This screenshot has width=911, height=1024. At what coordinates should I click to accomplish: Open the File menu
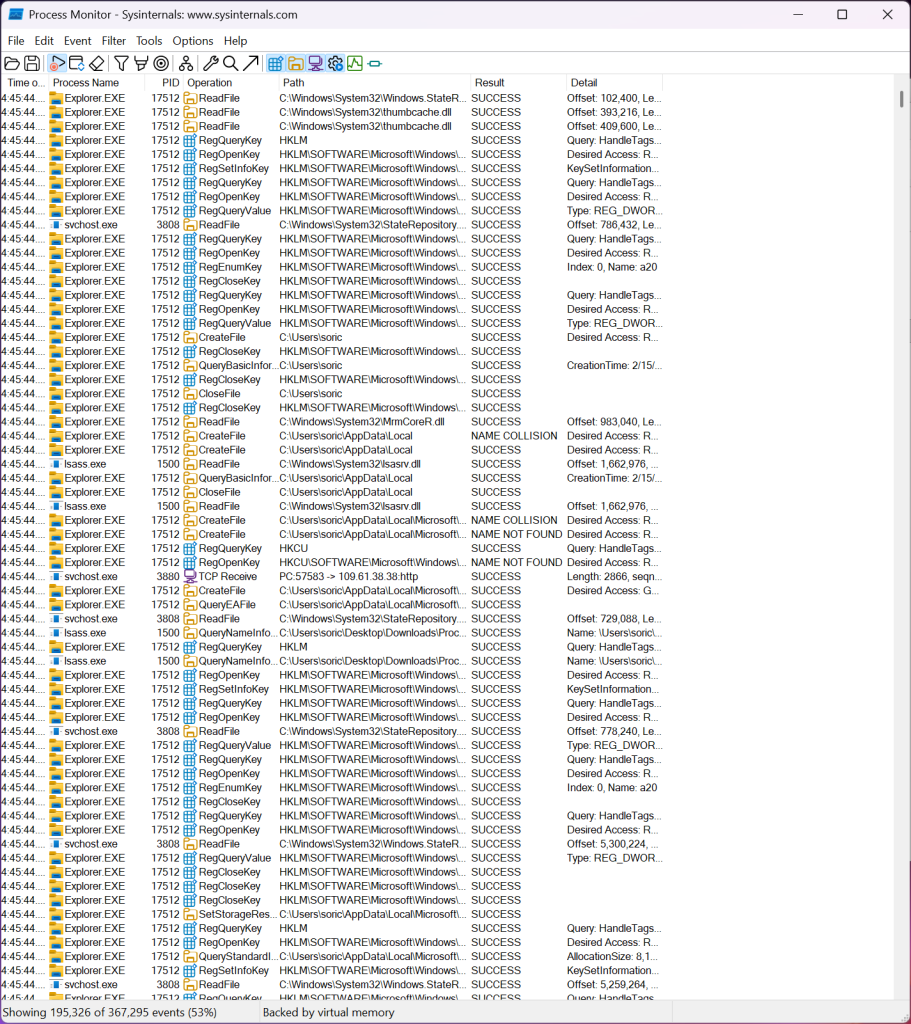pyautogui.click(x=16, y=40)
